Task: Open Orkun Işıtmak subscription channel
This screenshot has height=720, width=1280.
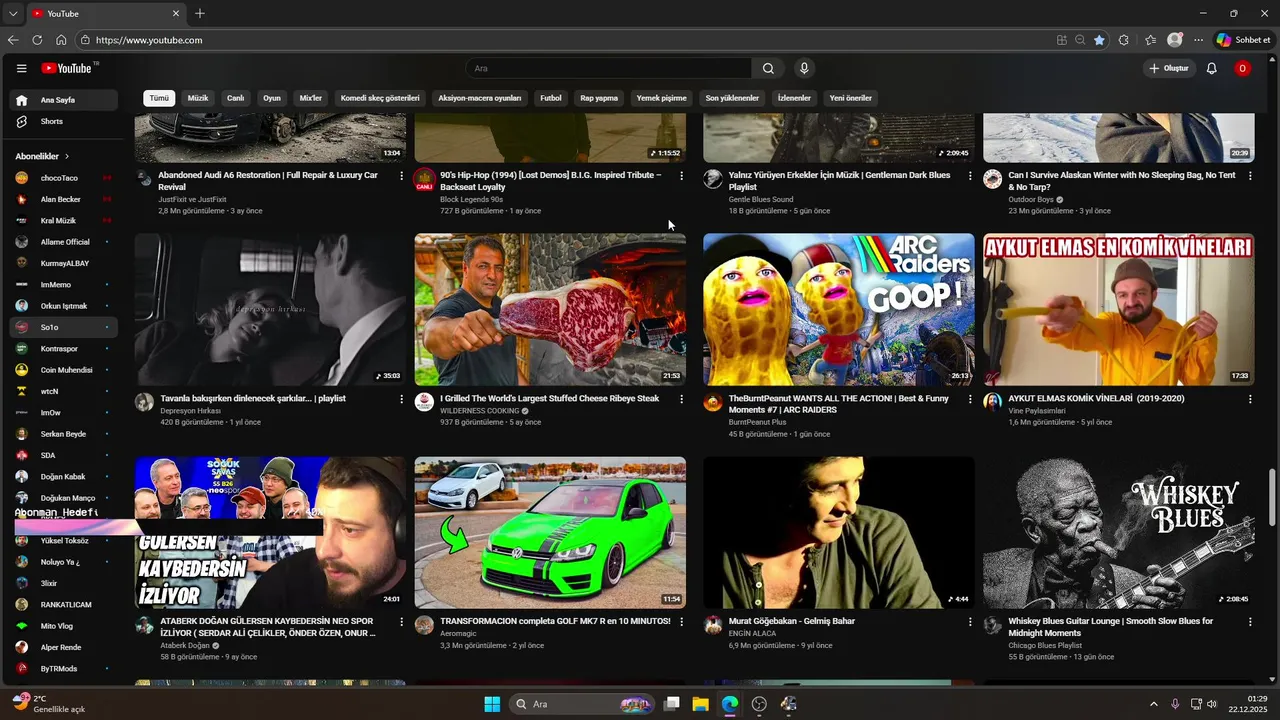Action: (x=64, y=306)
